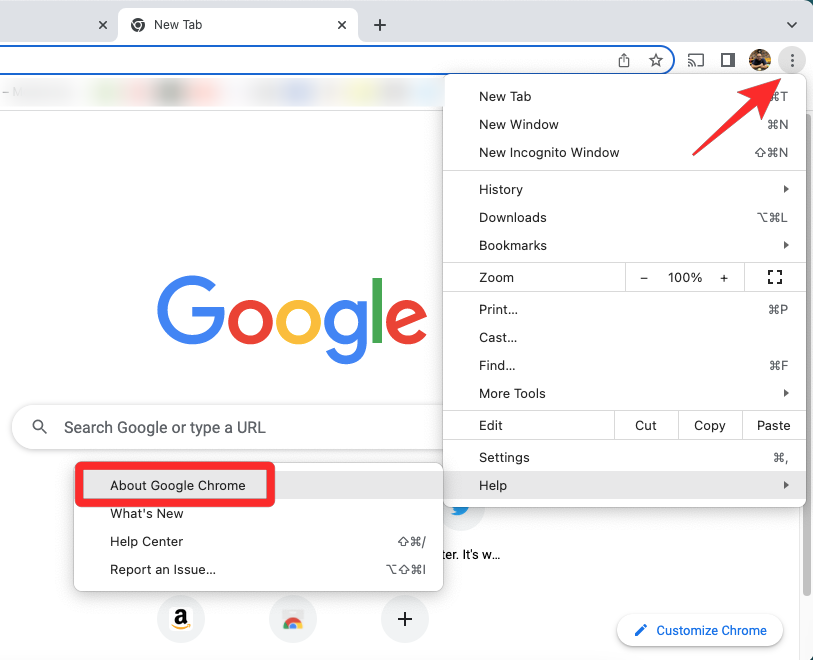The image size is (813, 660).
Task: Open a new tab with plus button
Action: [x=380, y=25]
